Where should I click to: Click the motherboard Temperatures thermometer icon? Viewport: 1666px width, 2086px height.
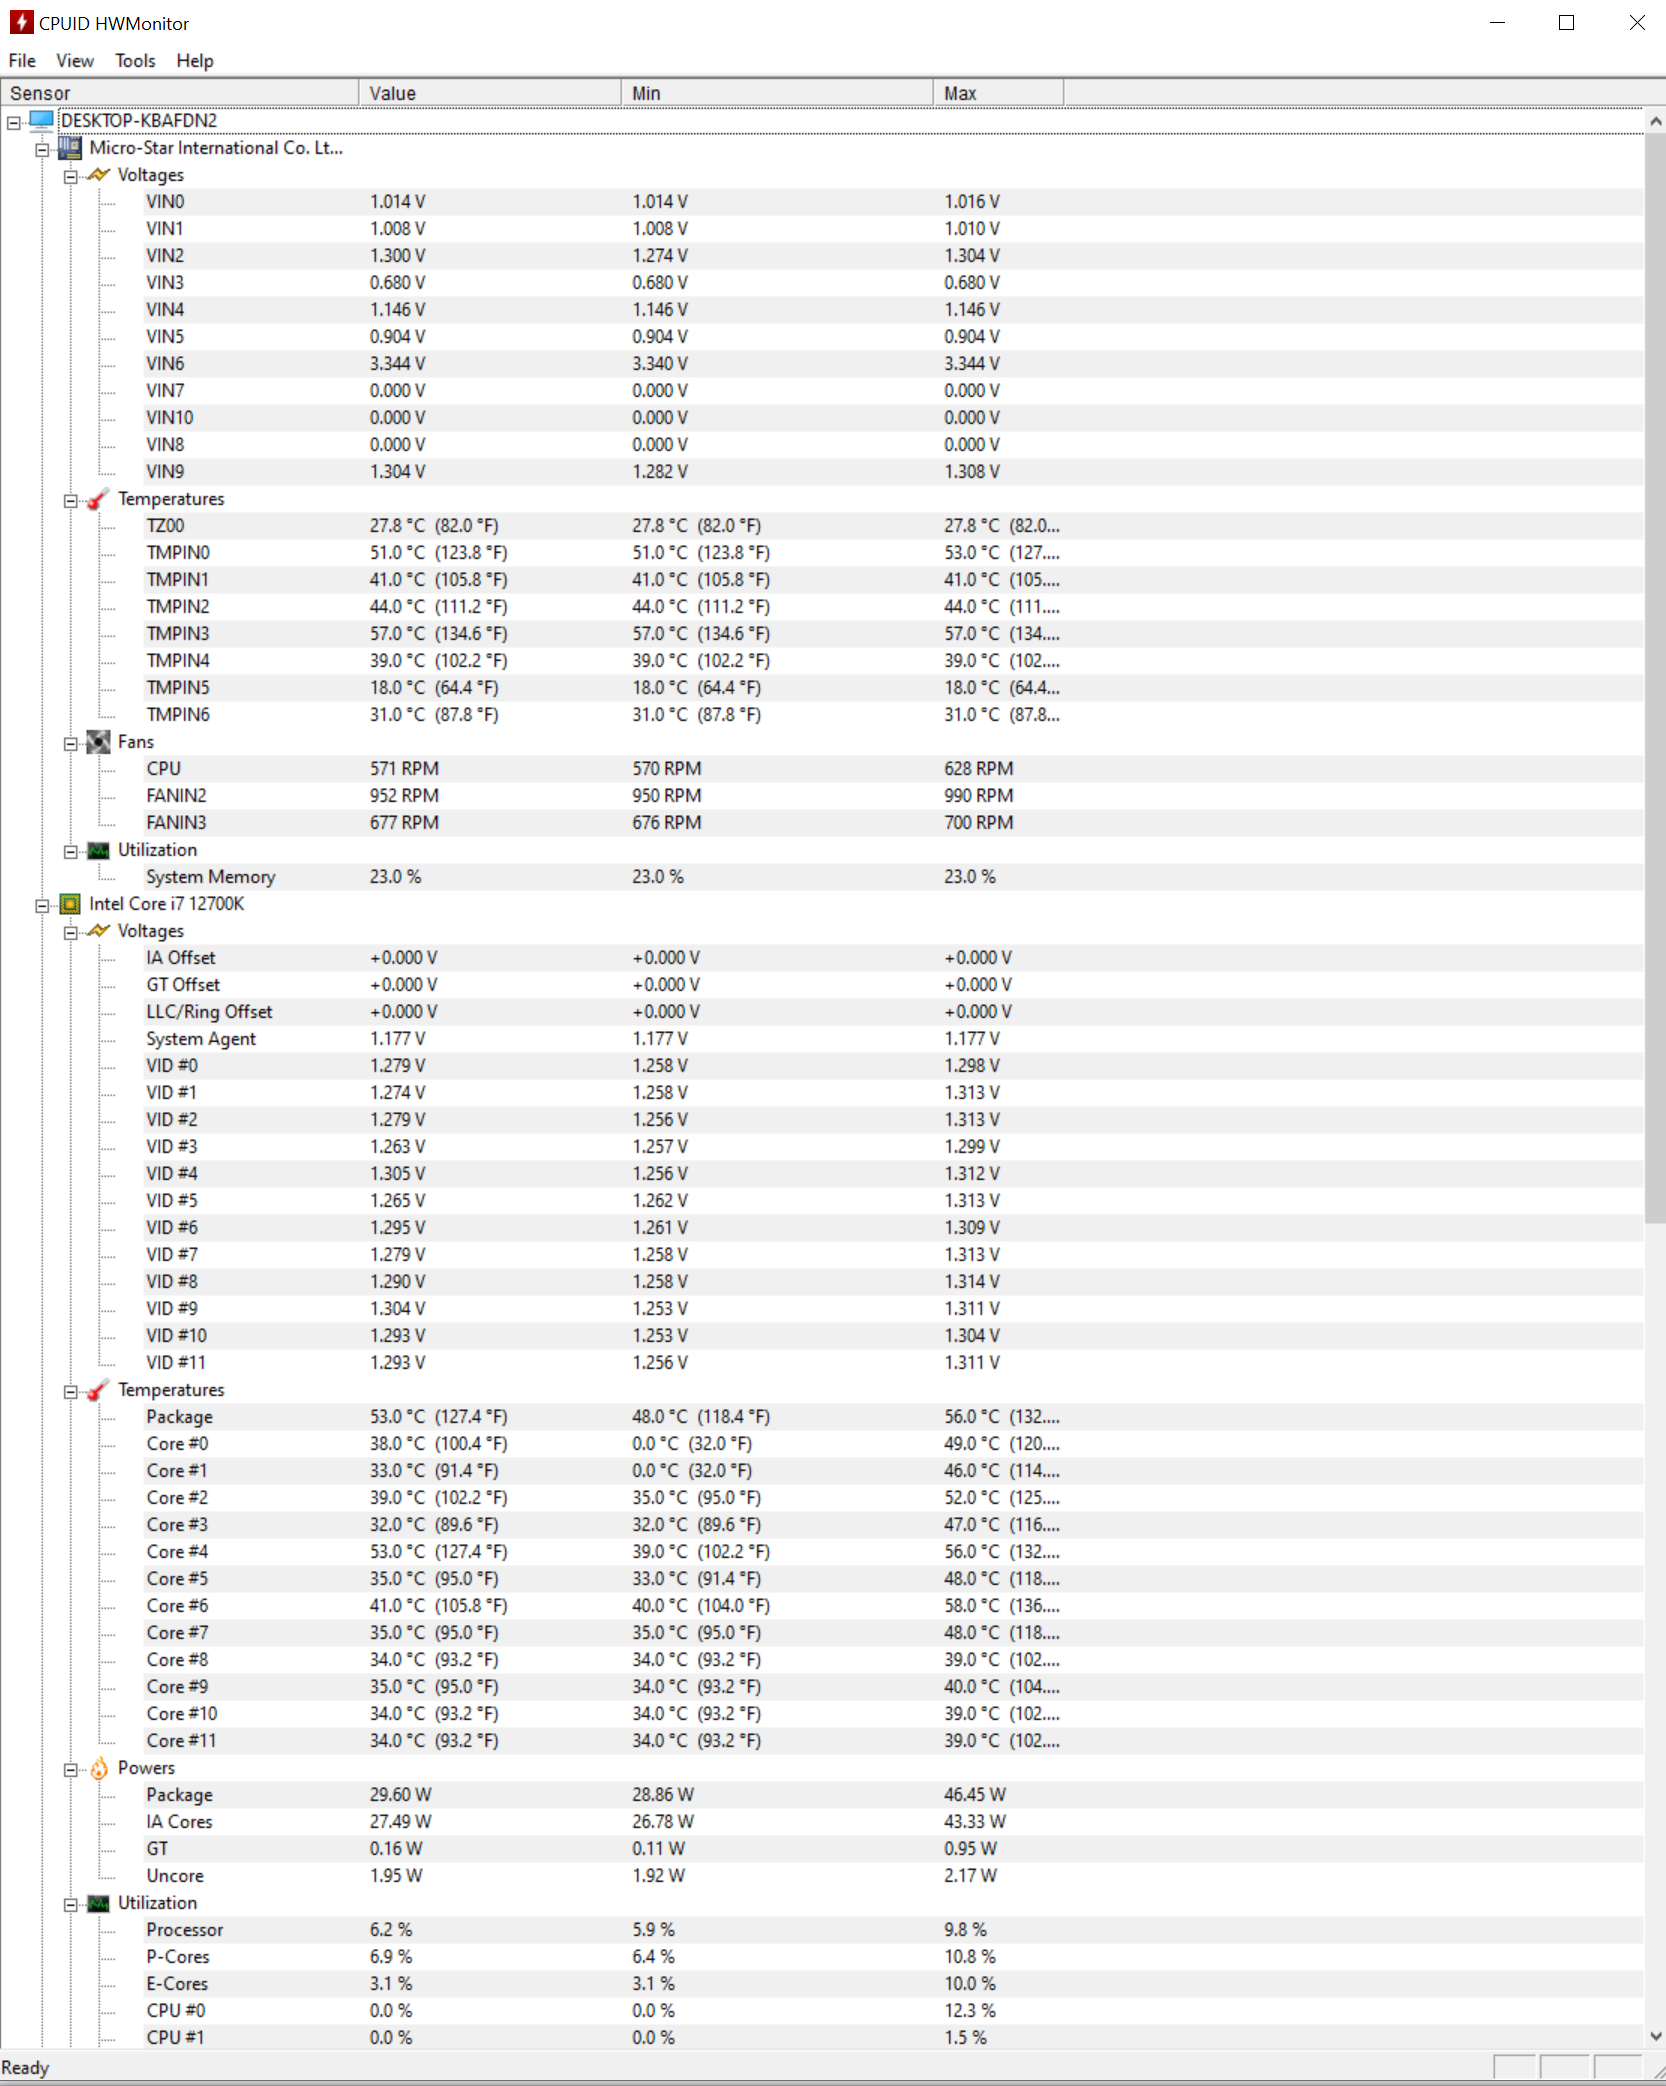[x=98, y=499]
